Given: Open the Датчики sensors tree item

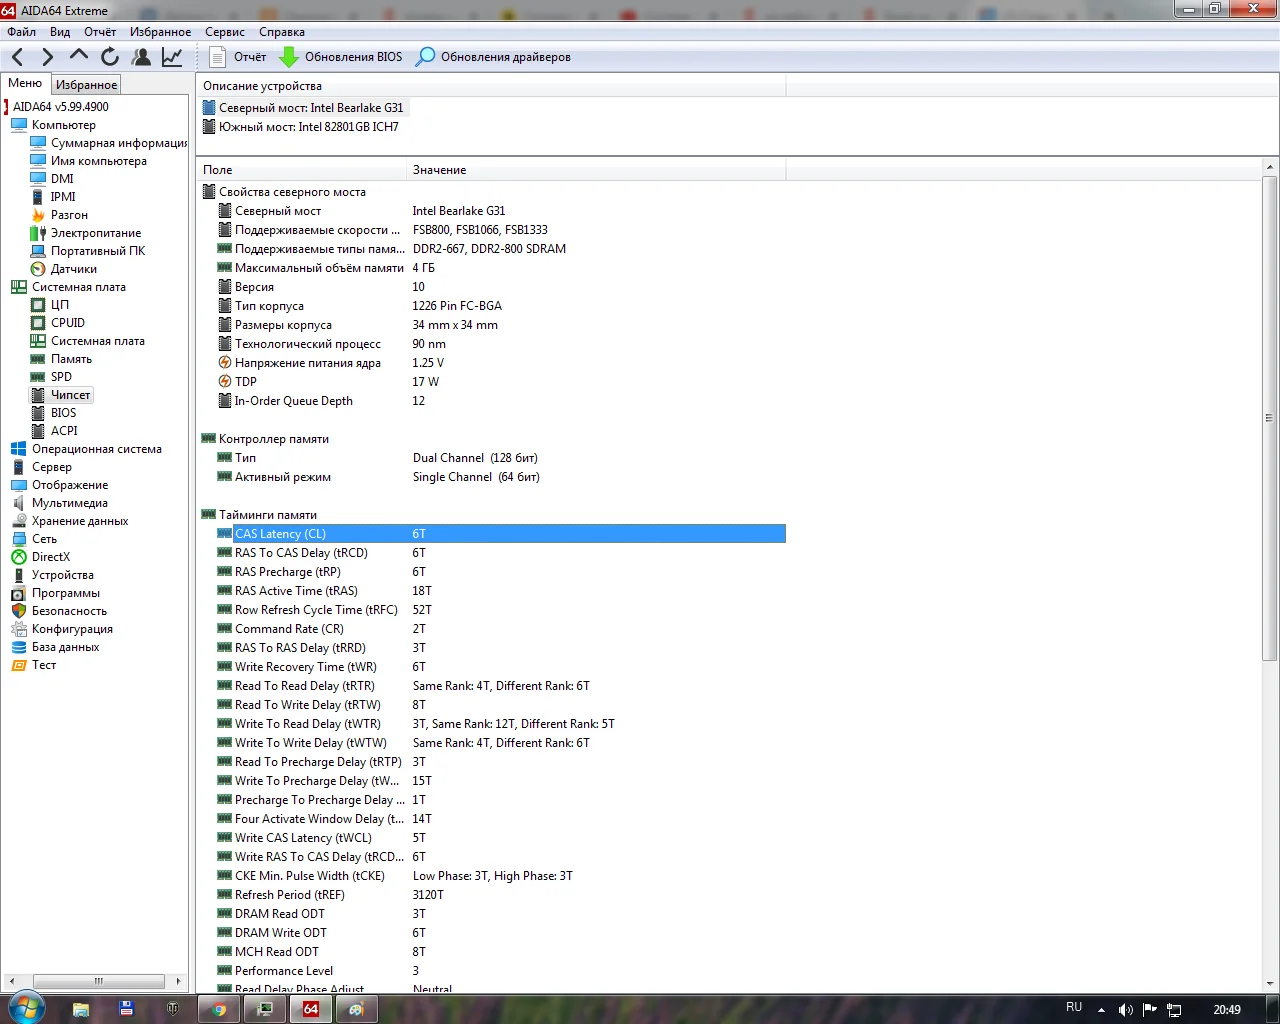Looking at the screenshot, I should click(x=74, y=269).
